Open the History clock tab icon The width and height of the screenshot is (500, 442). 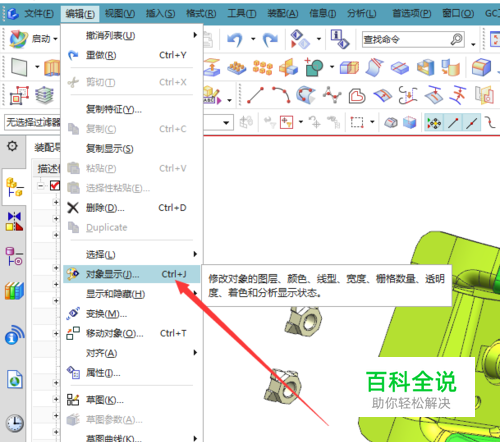tap(14, 423)
